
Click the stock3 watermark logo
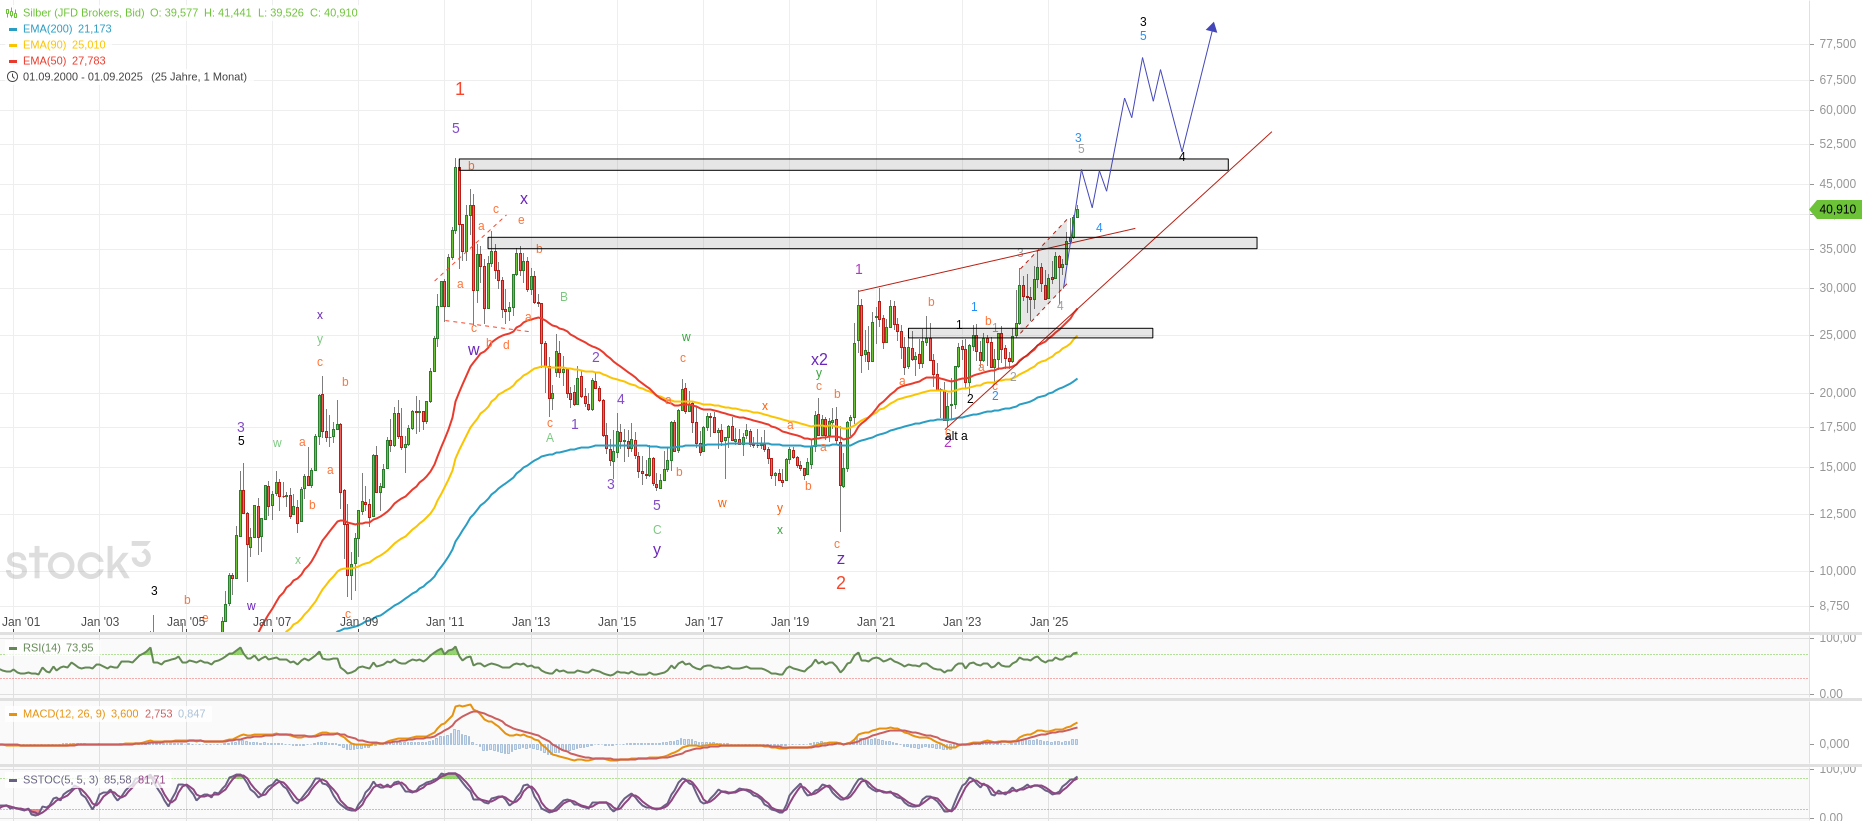click(x=78, y=561)
